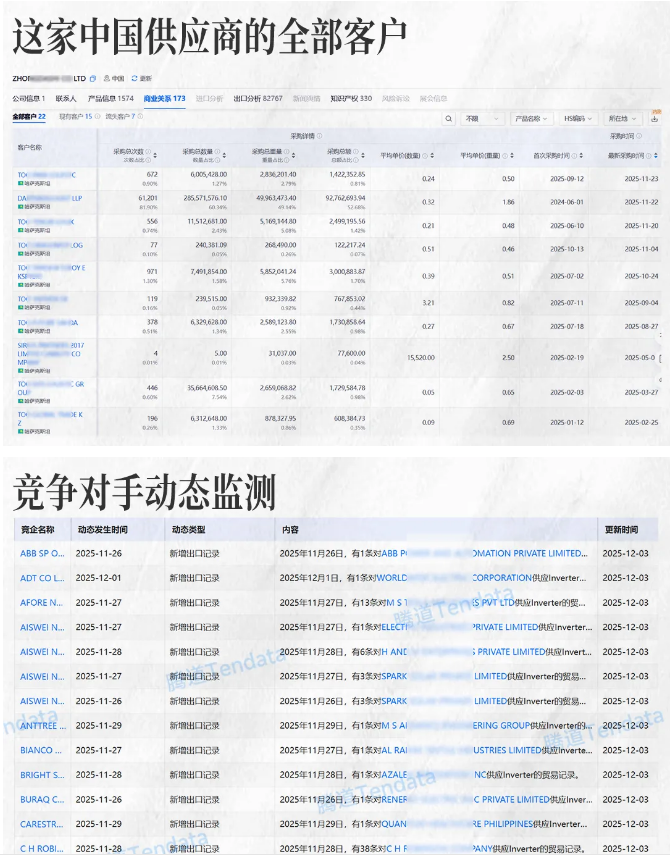The height and width of the screenshot is (856, 670).
Task: Open the 产品信息 tab
Action: click(110, 99)
